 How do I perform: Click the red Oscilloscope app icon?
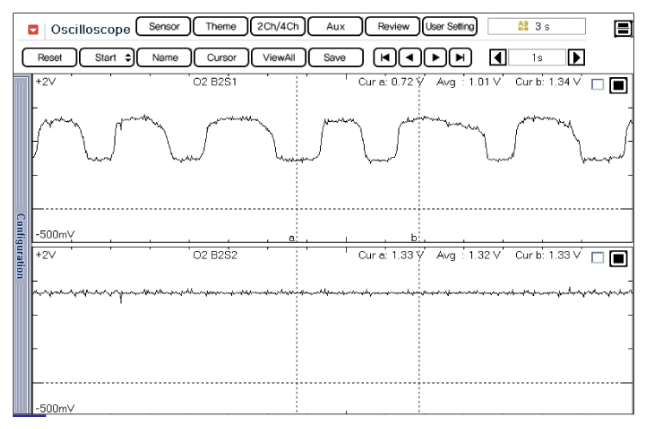[34, 27]
